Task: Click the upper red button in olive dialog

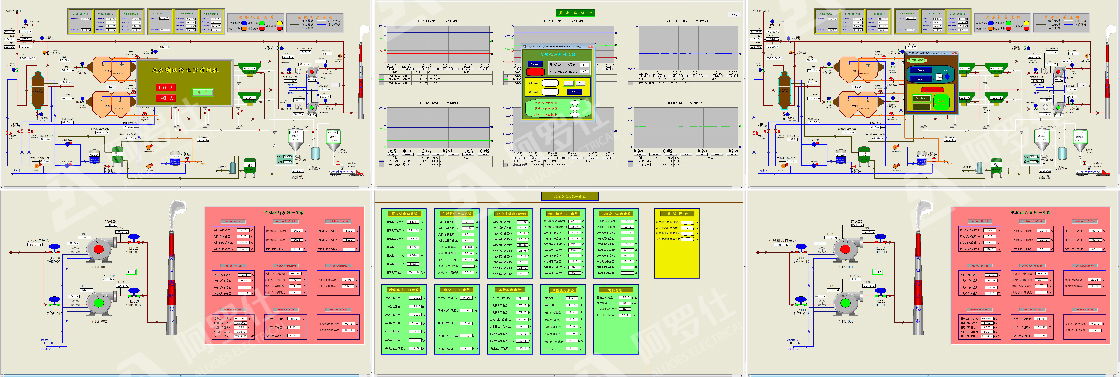Action: click(x=165, y=86)
